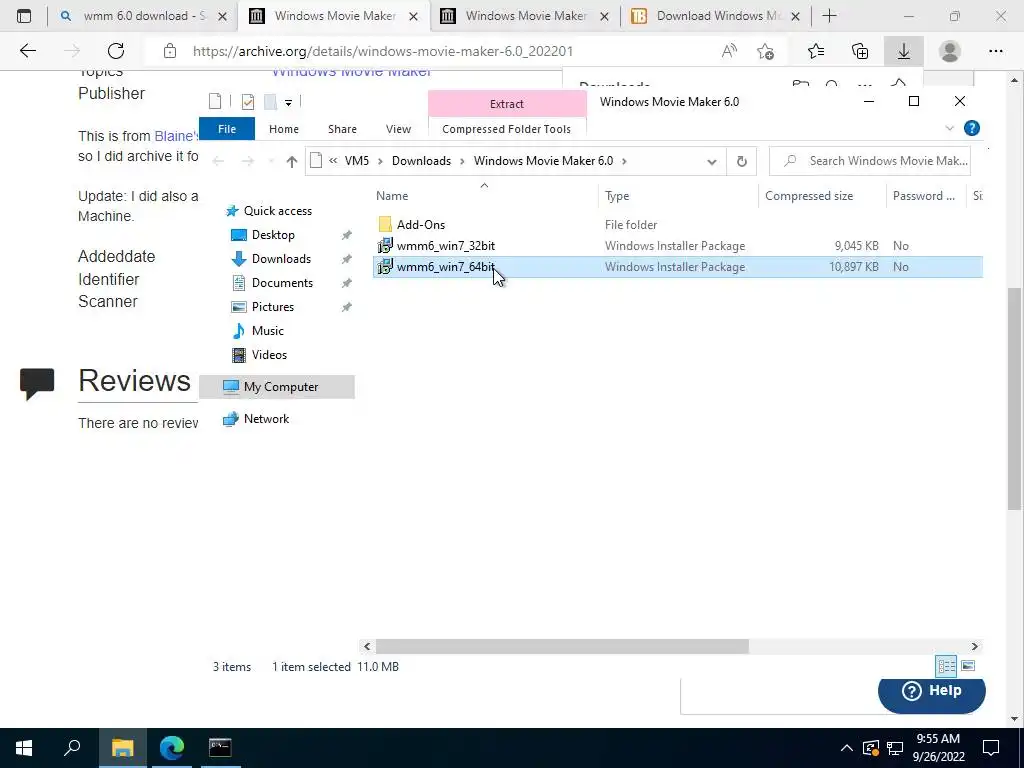Screen dimensions: 1024x768
Task: Open the address bar history dropdown
Action: tap(712, 161)
